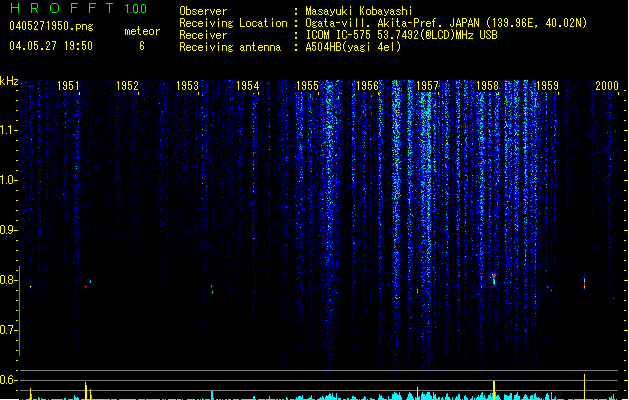Click the 0.9 kHz frequency label
The width and height of the screenshot is (629, 400).
(x=8, y=230)
